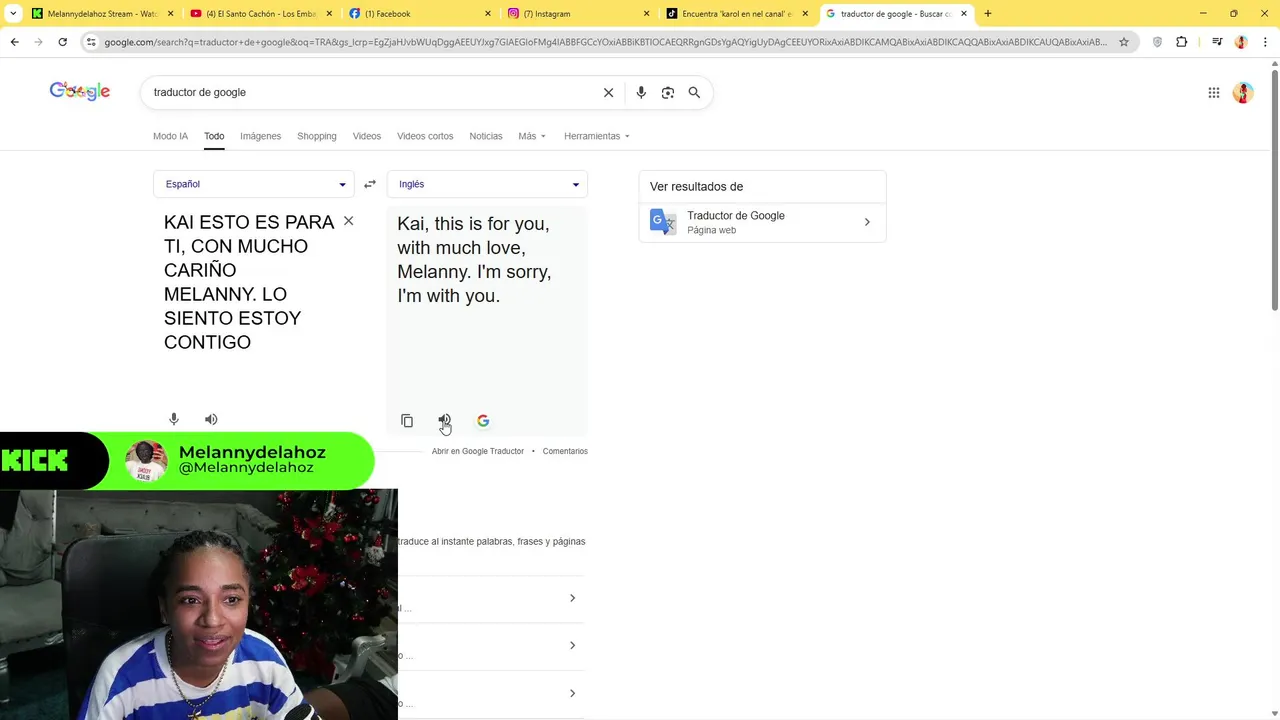This screenshot has width=1280, height=720.
Task: Clear the Google search box text
Action: tap(608, 92)
